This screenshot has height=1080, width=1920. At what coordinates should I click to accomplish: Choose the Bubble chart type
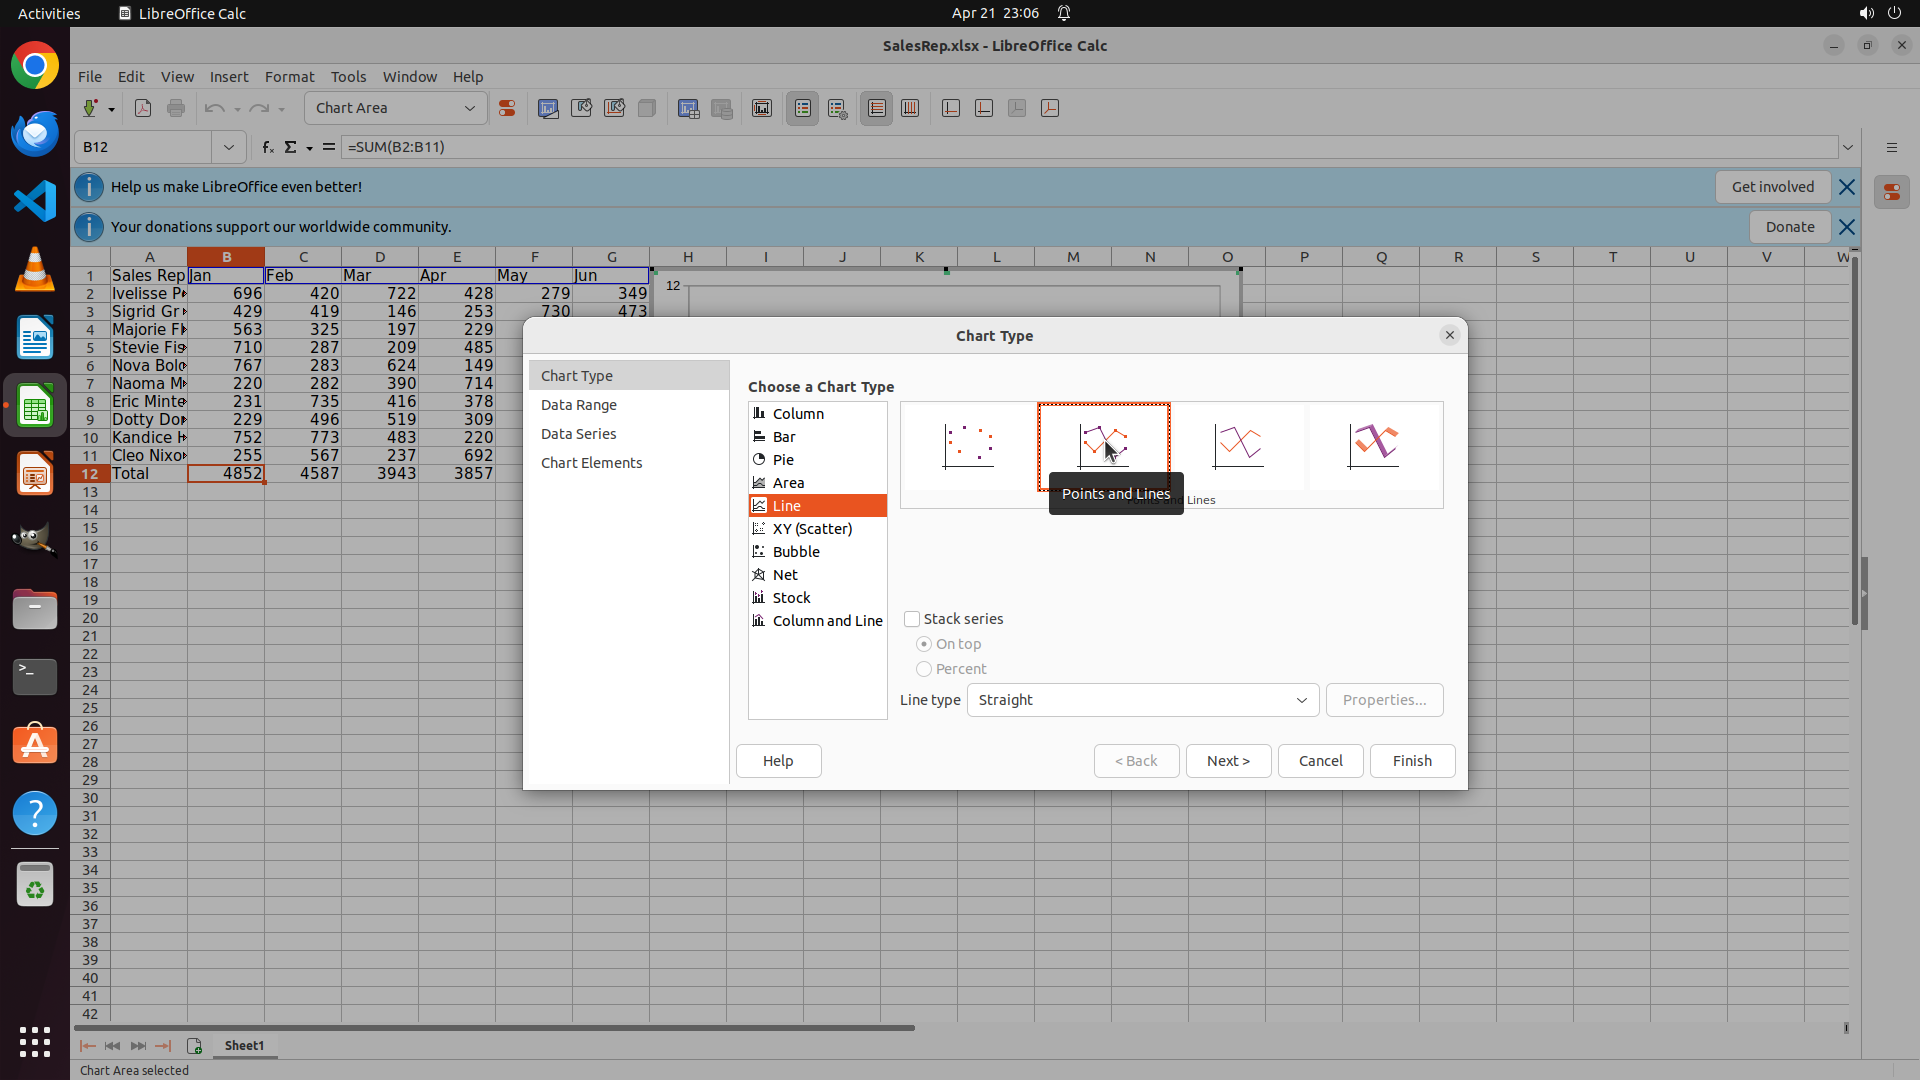(796, 552)
